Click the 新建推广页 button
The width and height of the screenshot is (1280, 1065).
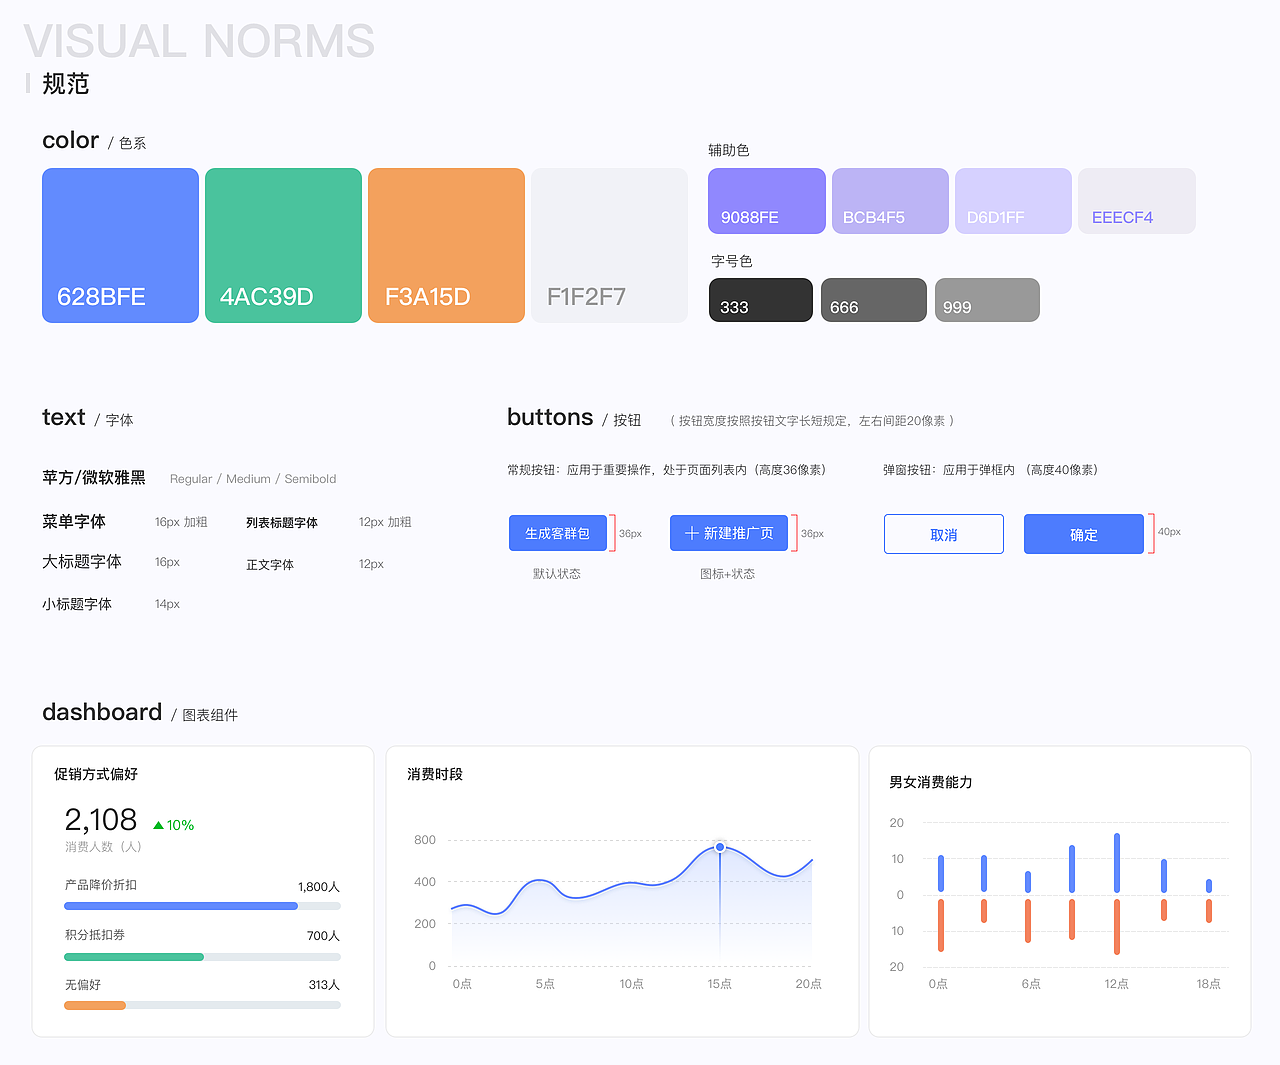pyautogui.click(x=729, y=533)
